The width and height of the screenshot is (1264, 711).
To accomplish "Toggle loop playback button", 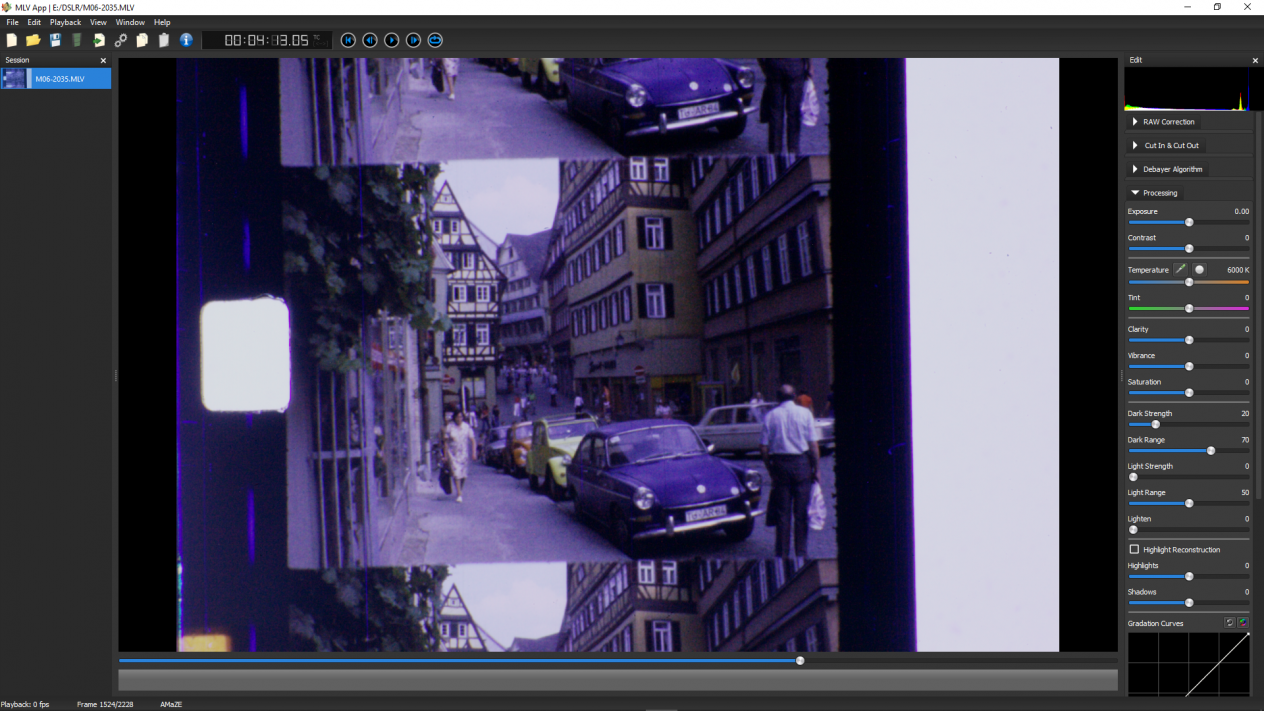I will (435, 40).
